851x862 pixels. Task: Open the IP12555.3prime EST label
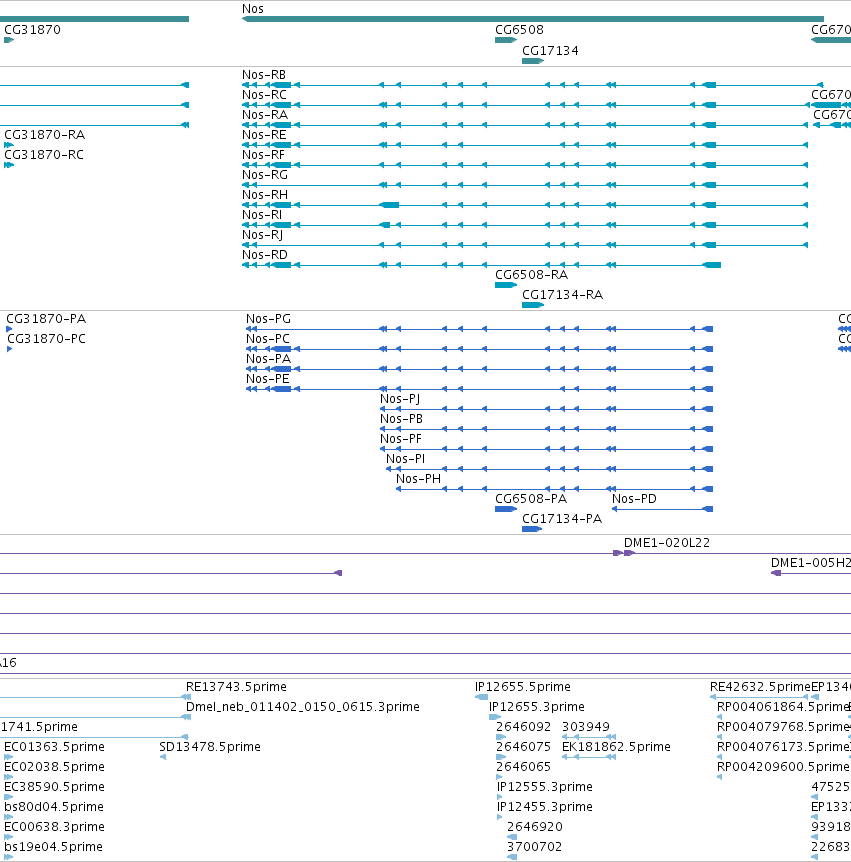544,787
